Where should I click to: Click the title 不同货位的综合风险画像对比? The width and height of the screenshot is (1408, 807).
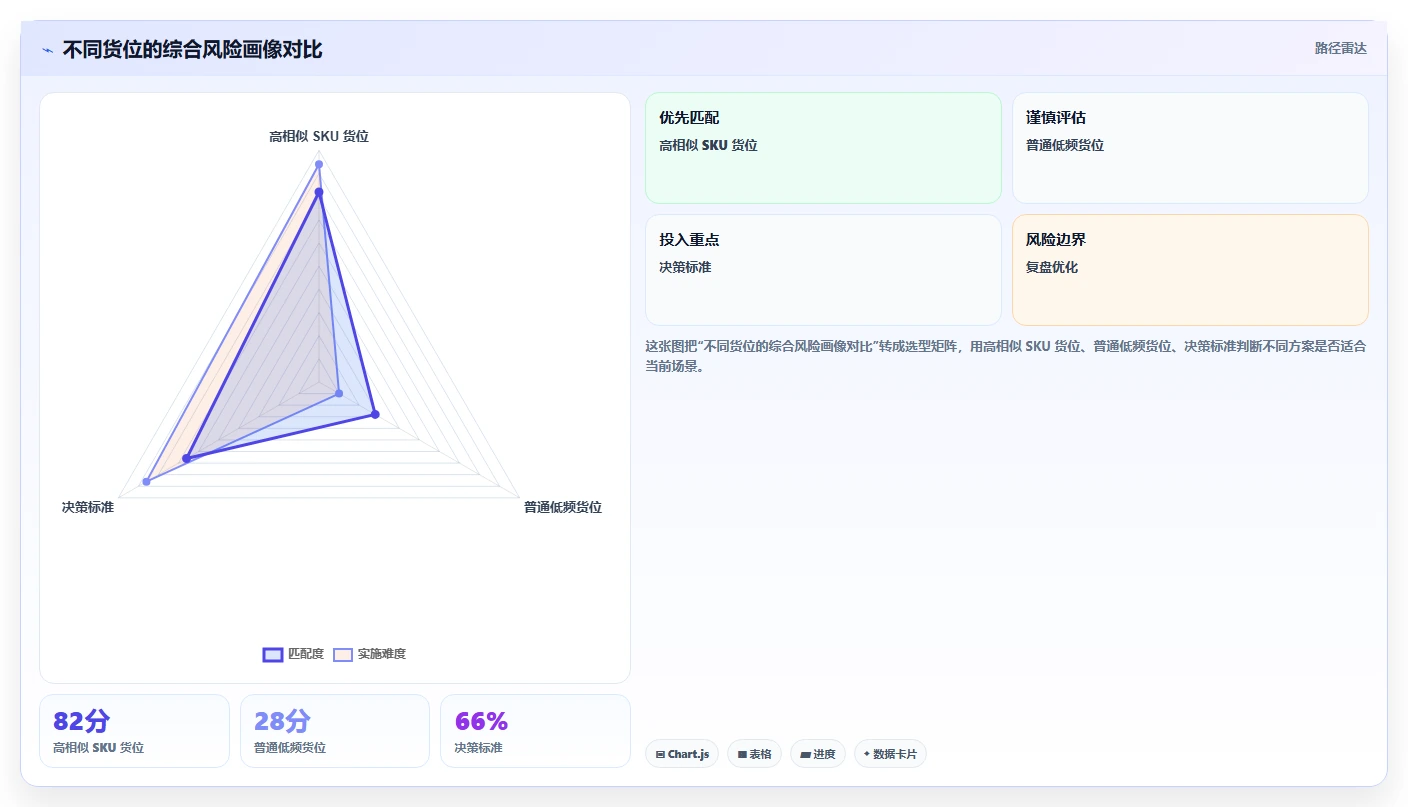click(x=192, y=49)
